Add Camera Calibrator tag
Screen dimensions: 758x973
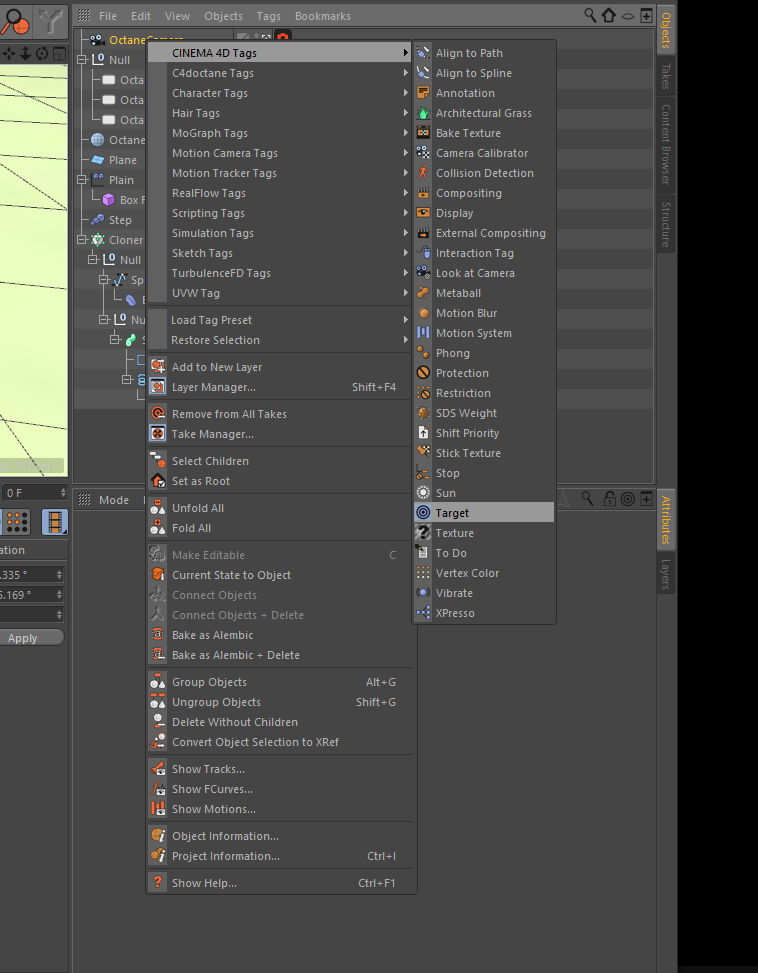(x=484, y=153)
